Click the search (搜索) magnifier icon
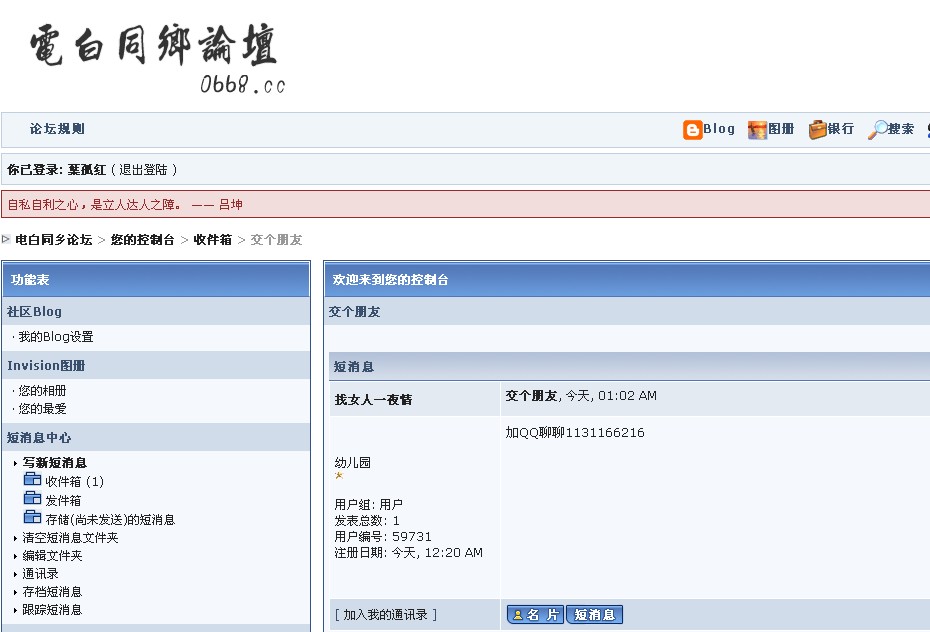 coord(877,130)
